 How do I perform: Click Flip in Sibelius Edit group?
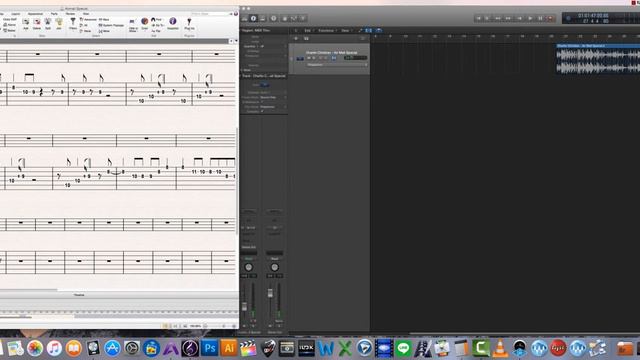[156, 31]
